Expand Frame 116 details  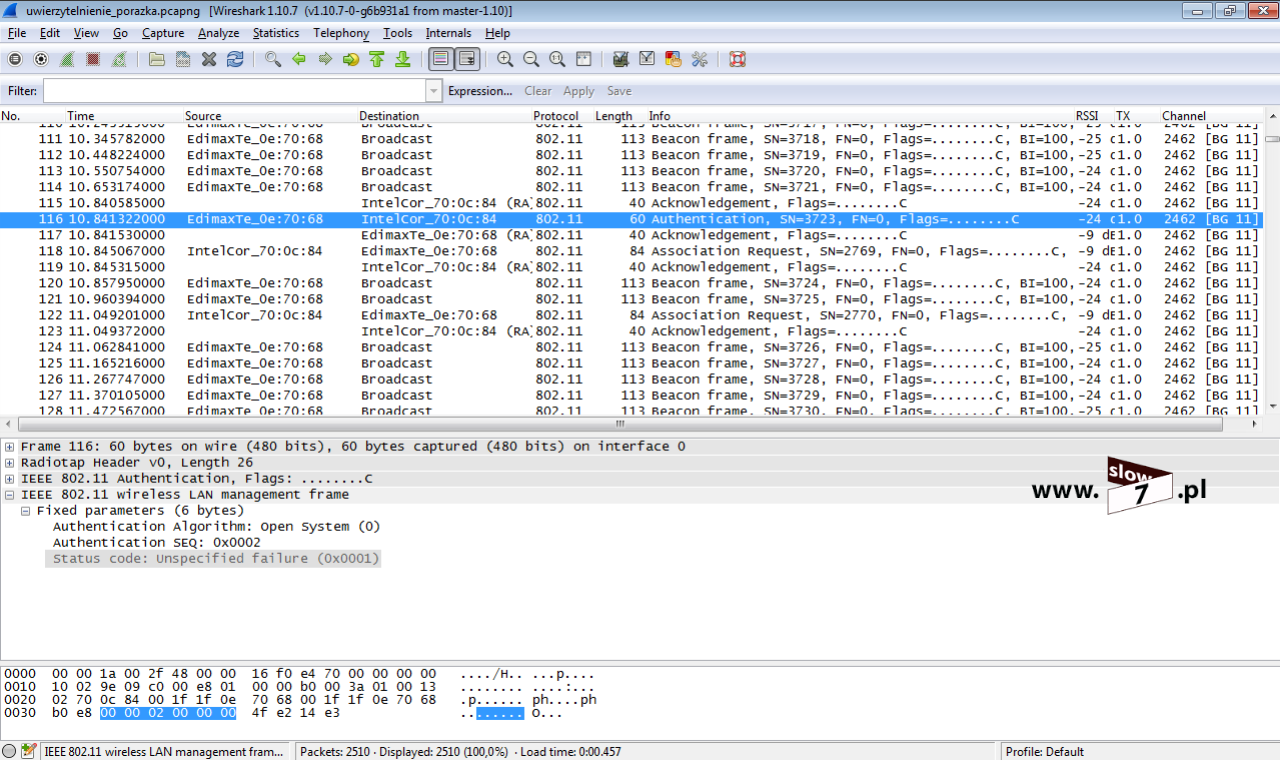tap(10, 447)
